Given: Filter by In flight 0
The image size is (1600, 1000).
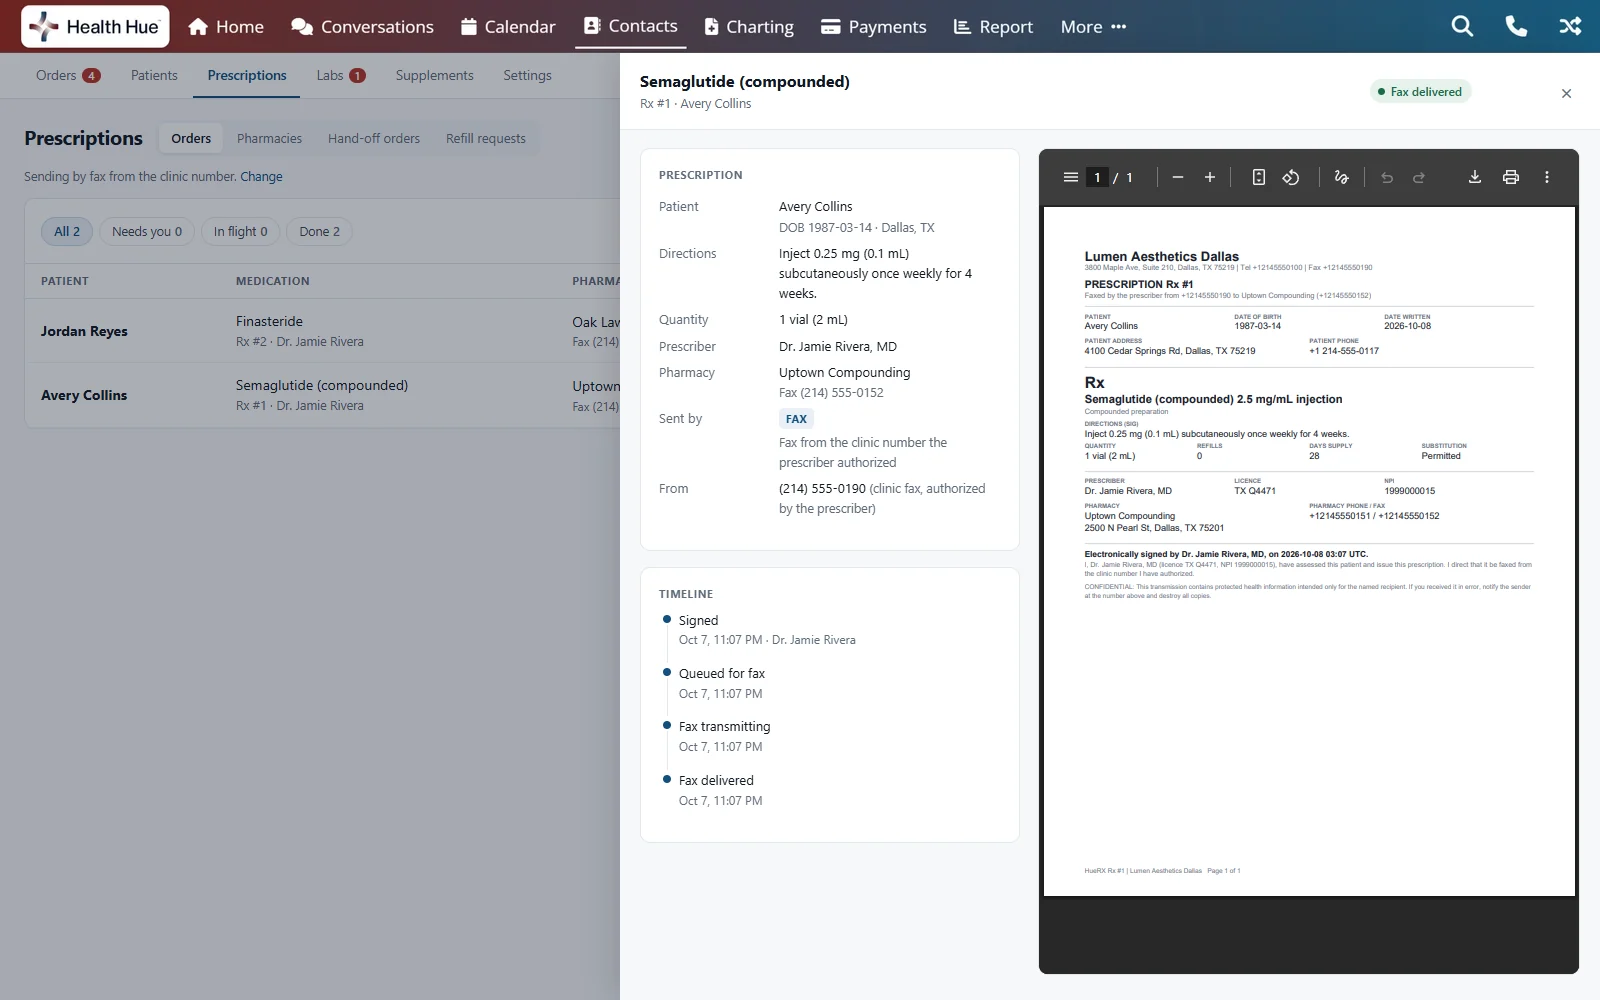Looking at the screenshot, I should click(240, 232).
